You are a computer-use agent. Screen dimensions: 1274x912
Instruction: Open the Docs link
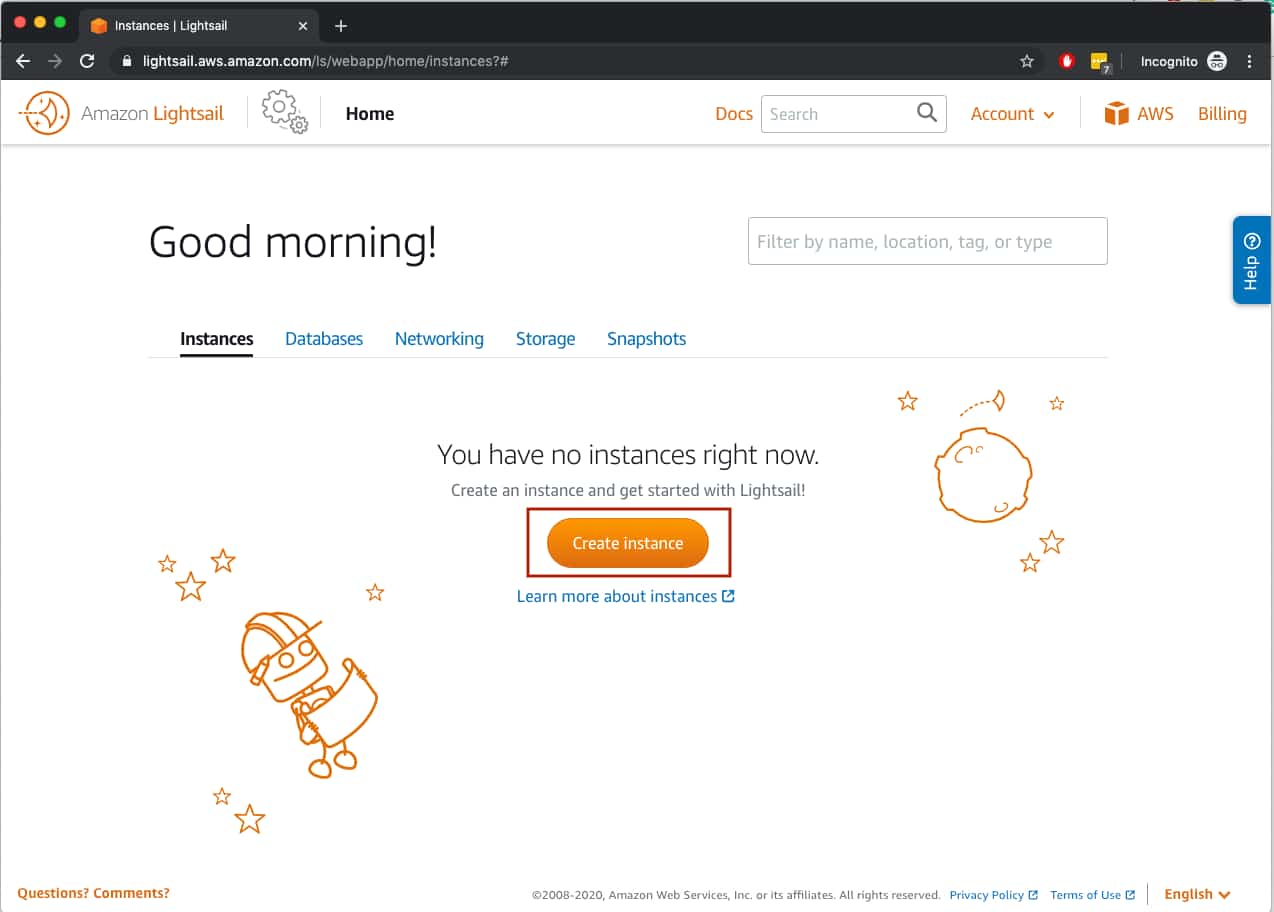pos(734,114)
